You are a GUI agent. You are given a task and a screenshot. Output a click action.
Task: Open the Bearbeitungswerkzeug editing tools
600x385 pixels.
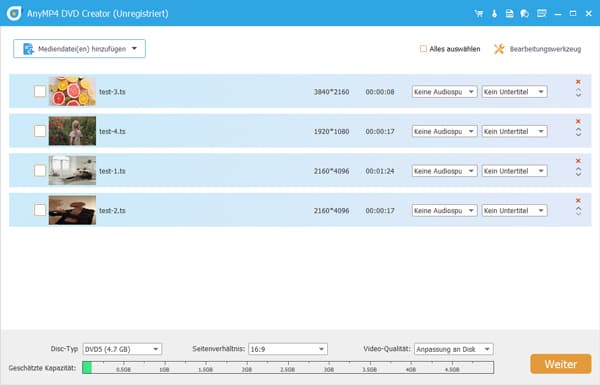point(538,49)
